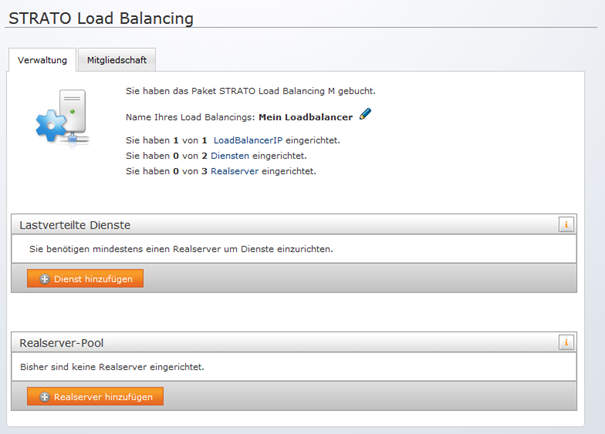Click the pencil icon to rename Mein Loadbalancer

(x=365, y=114)
